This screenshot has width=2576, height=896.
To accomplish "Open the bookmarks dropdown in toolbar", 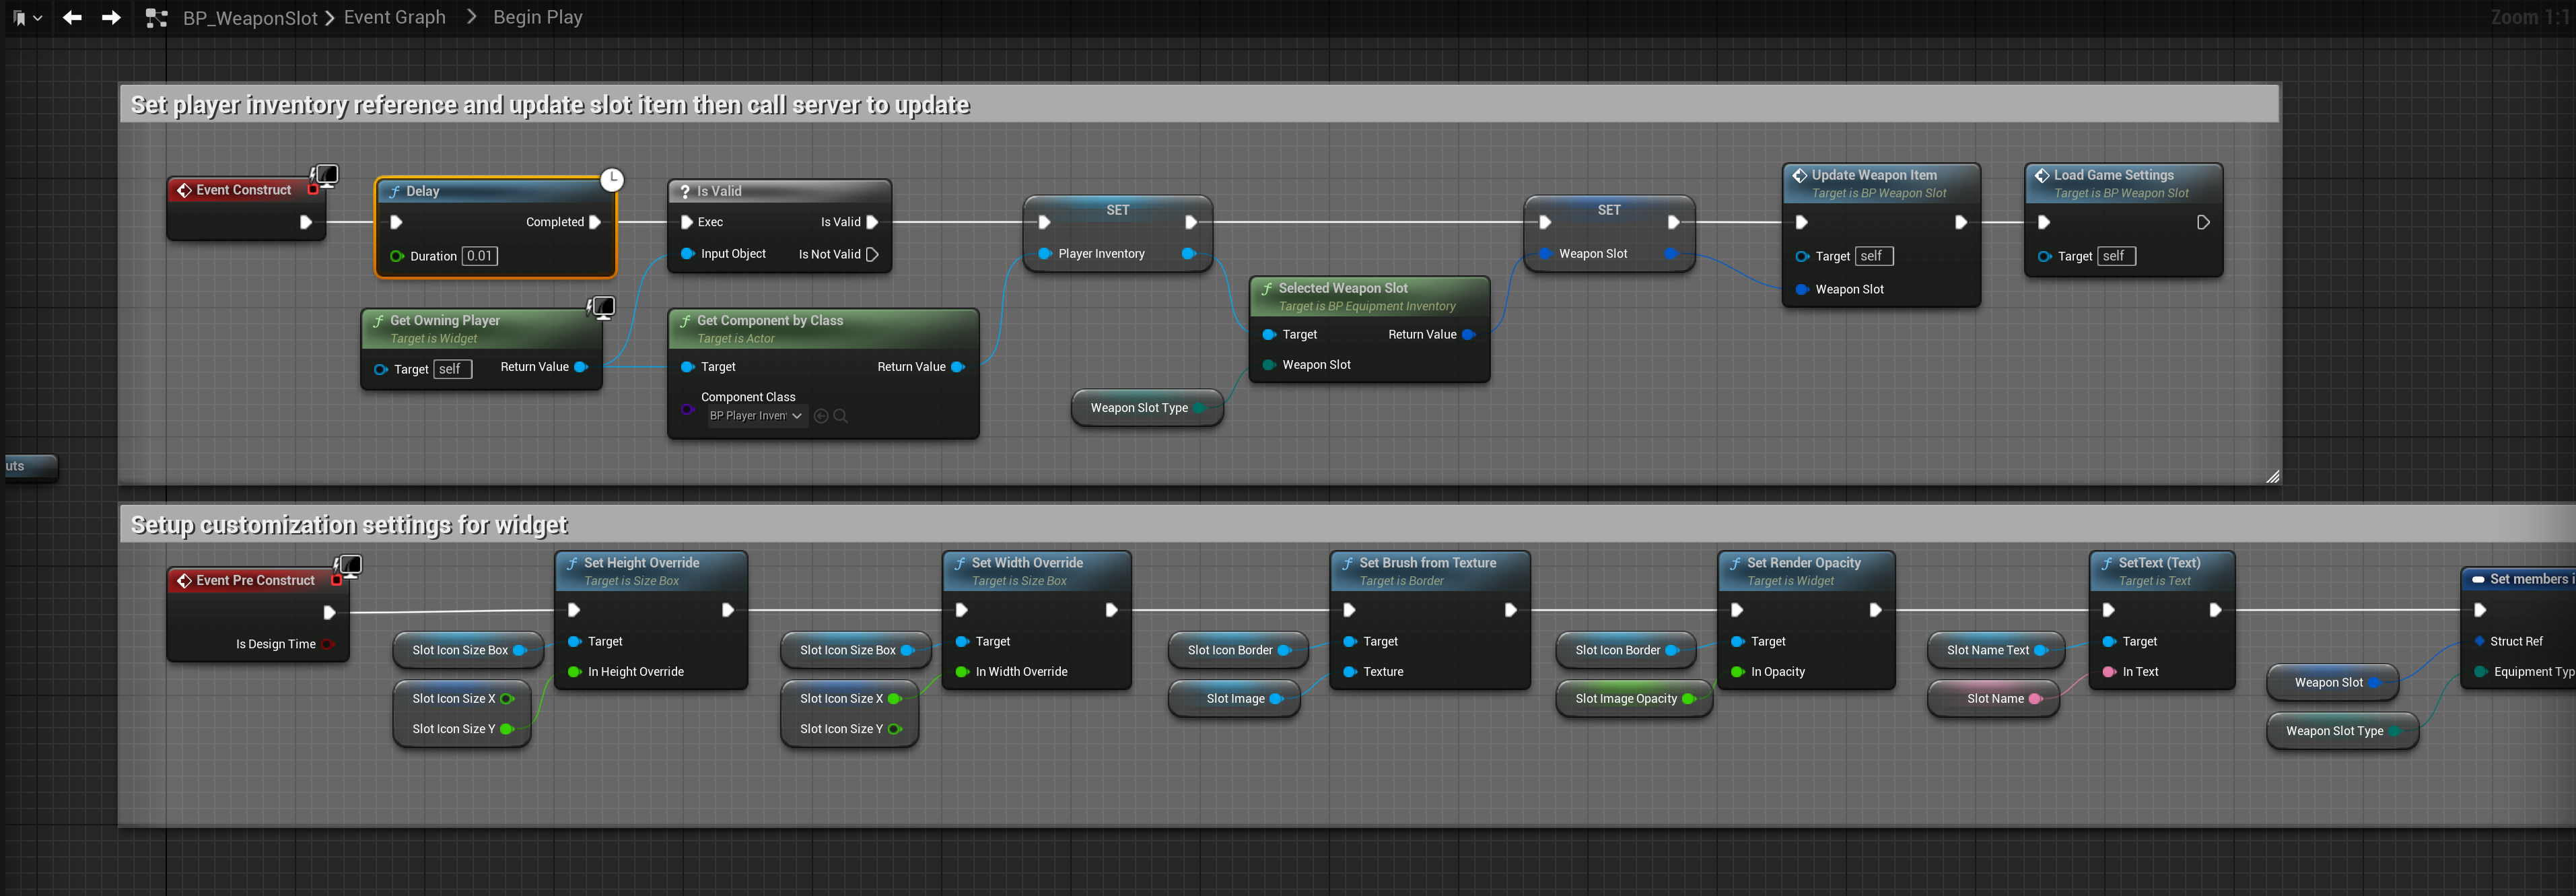I will [x=26, y=17].
